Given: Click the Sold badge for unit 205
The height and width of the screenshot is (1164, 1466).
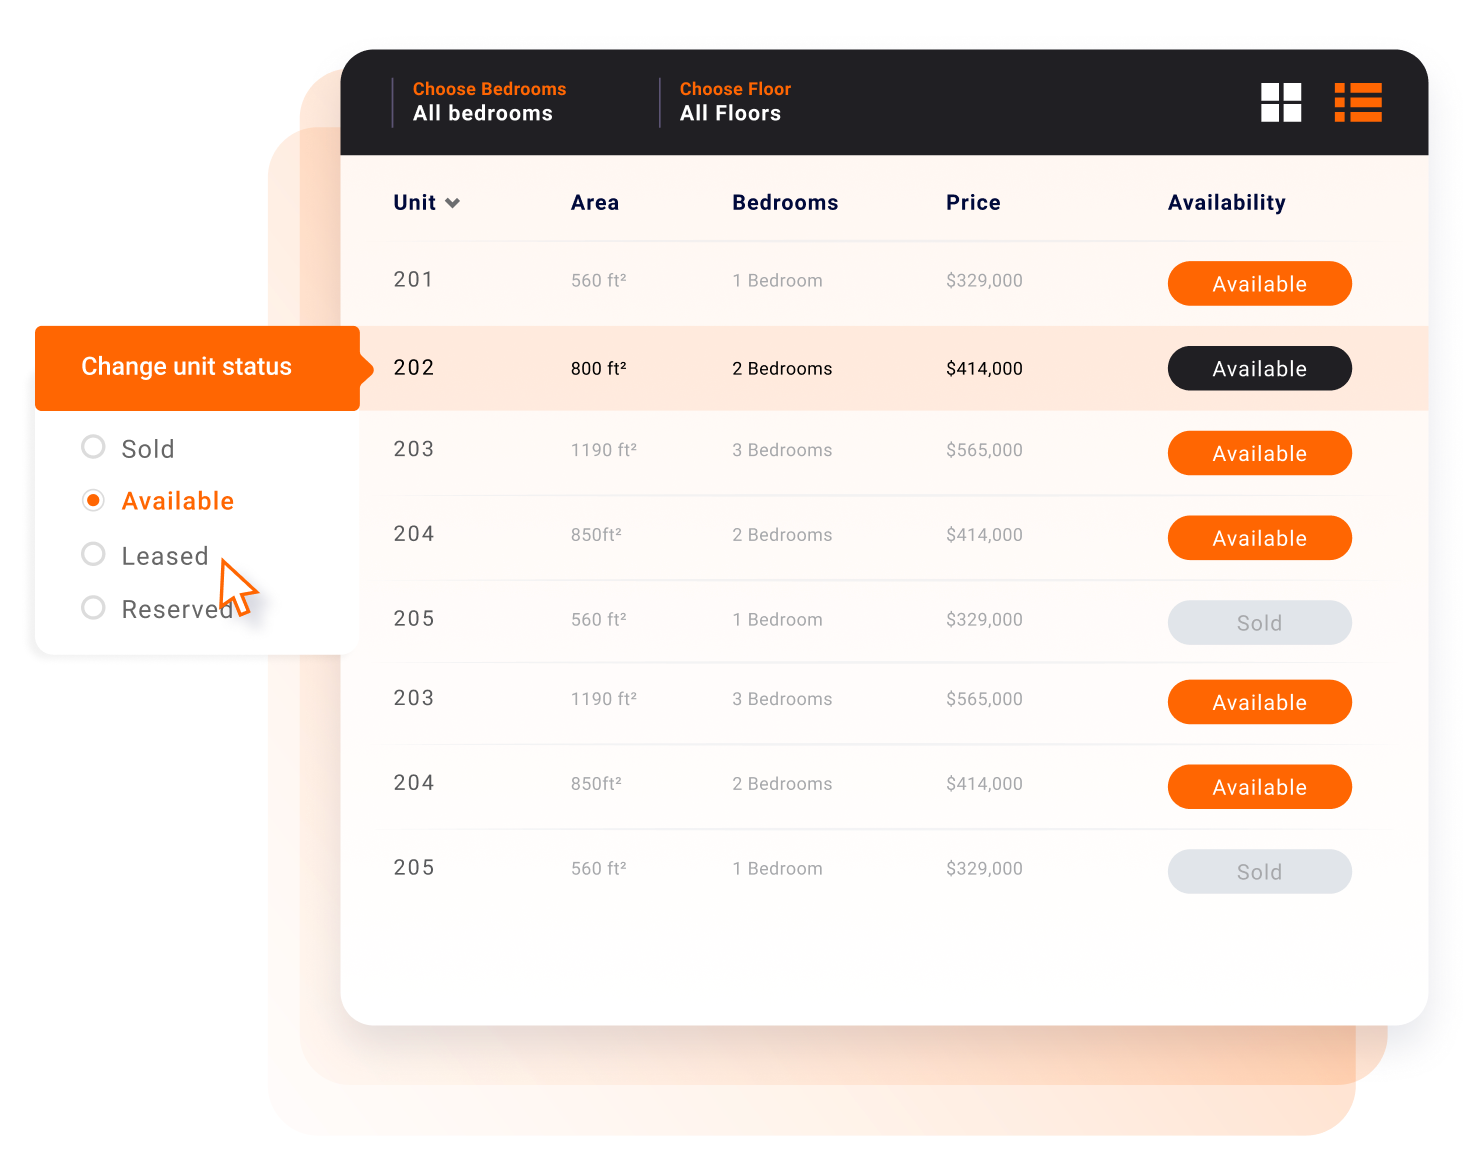Looking at the screenshot, I should (x=1259, y=622).
